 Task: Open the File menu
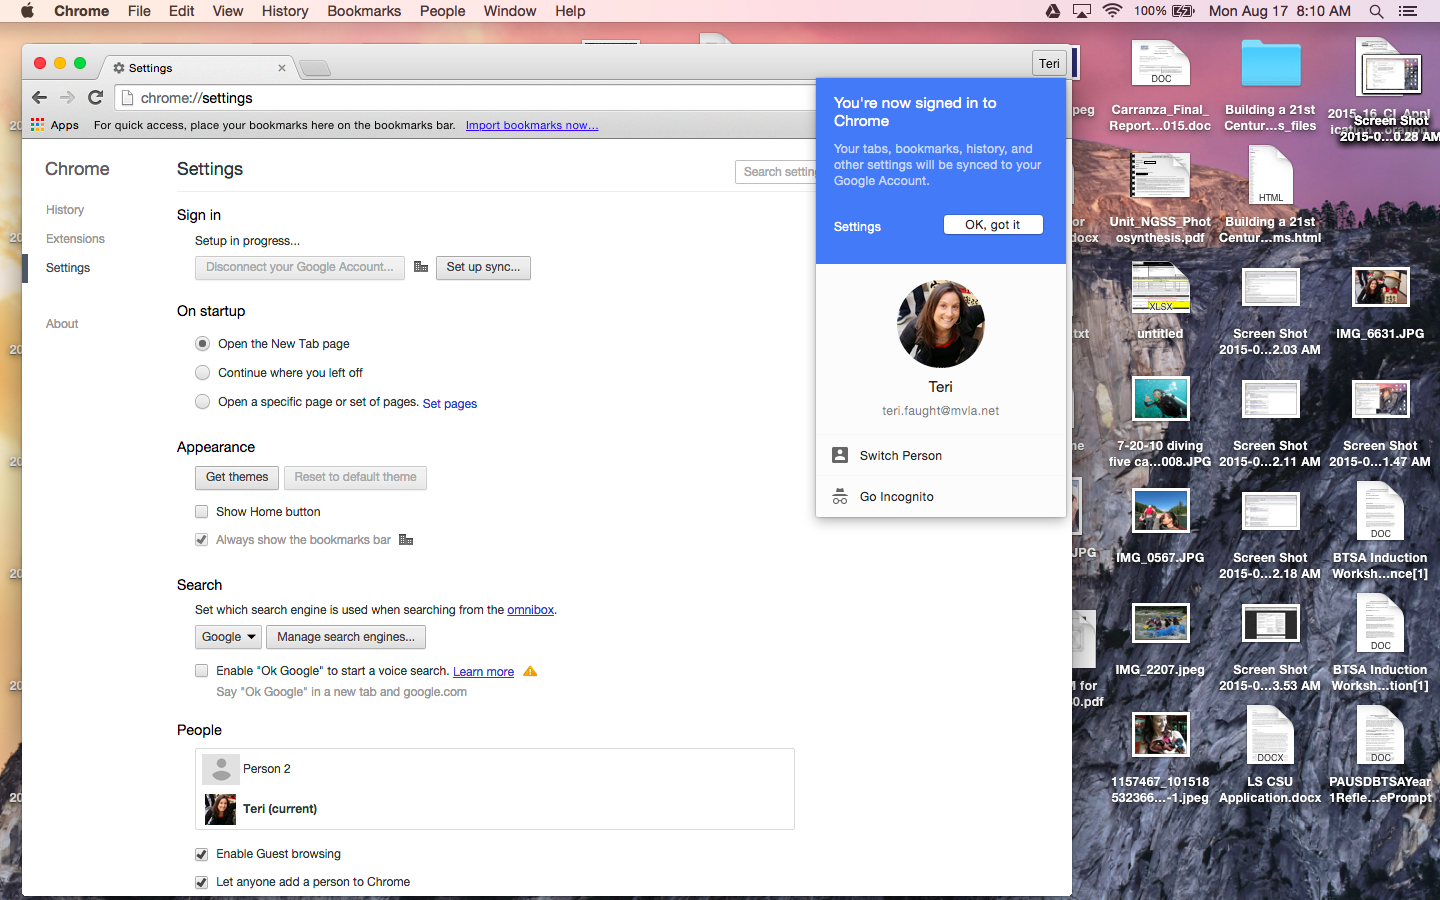(x=139, y=11)
